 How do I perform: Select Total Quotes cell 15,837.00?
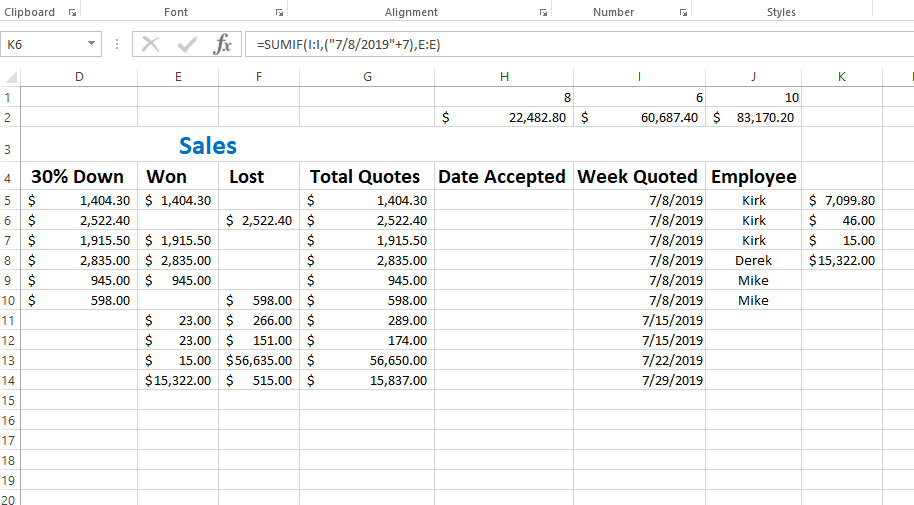click(x=367, y=380)
